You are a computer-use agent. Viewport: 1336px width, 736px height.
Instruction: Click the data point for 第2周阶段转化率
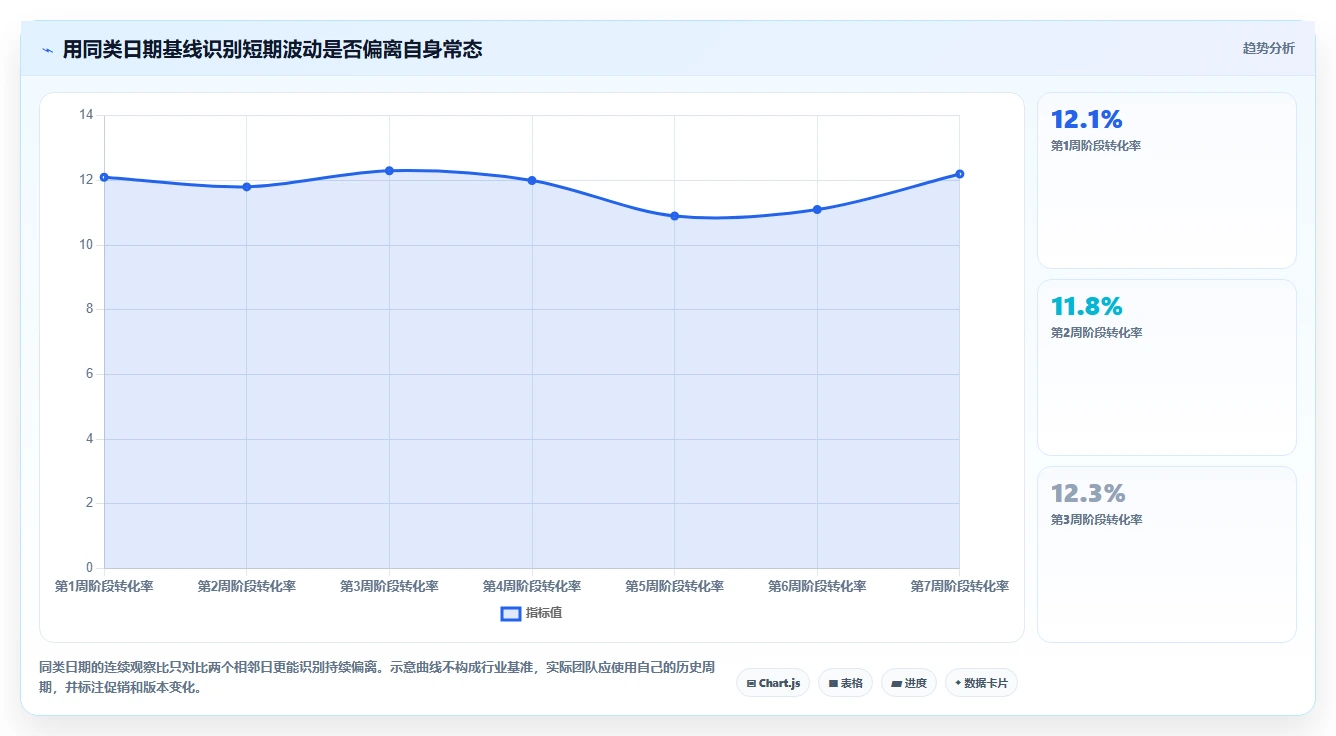[x=247, y=187]
